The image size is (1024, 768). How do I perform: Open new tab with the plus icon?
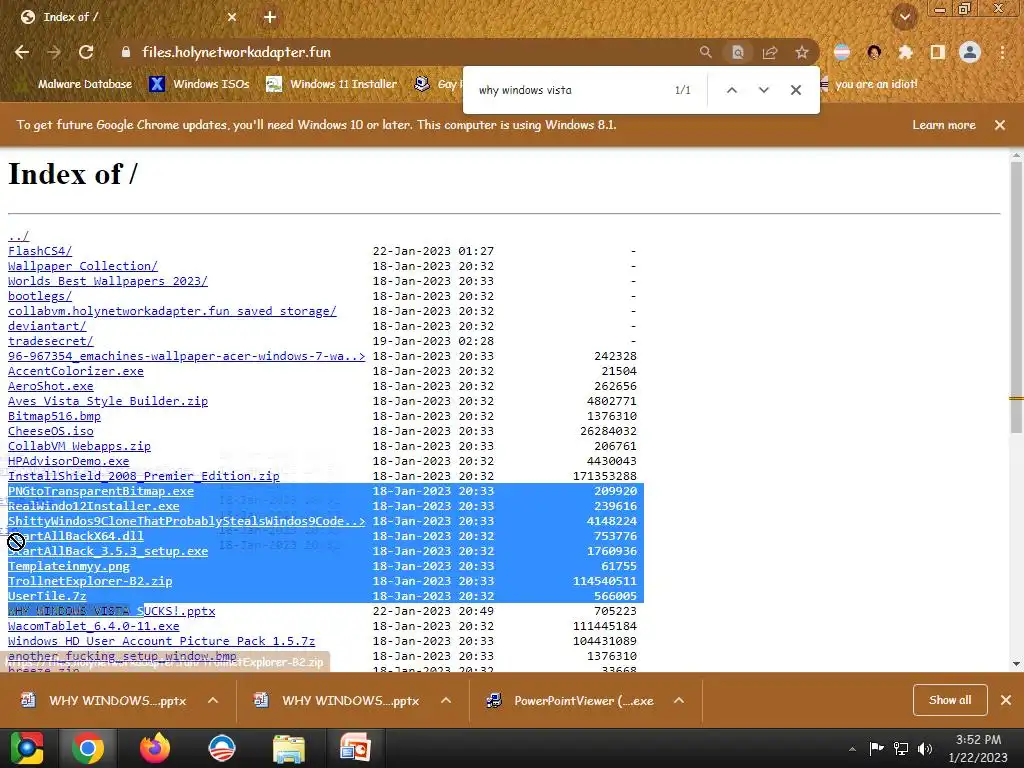click(270, 17)
